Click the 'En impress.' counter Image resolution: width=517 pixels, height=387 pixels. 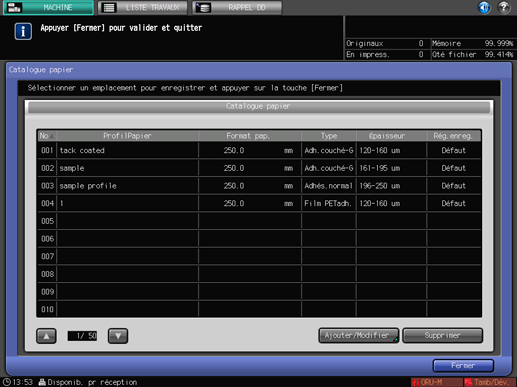pos(385,54)
